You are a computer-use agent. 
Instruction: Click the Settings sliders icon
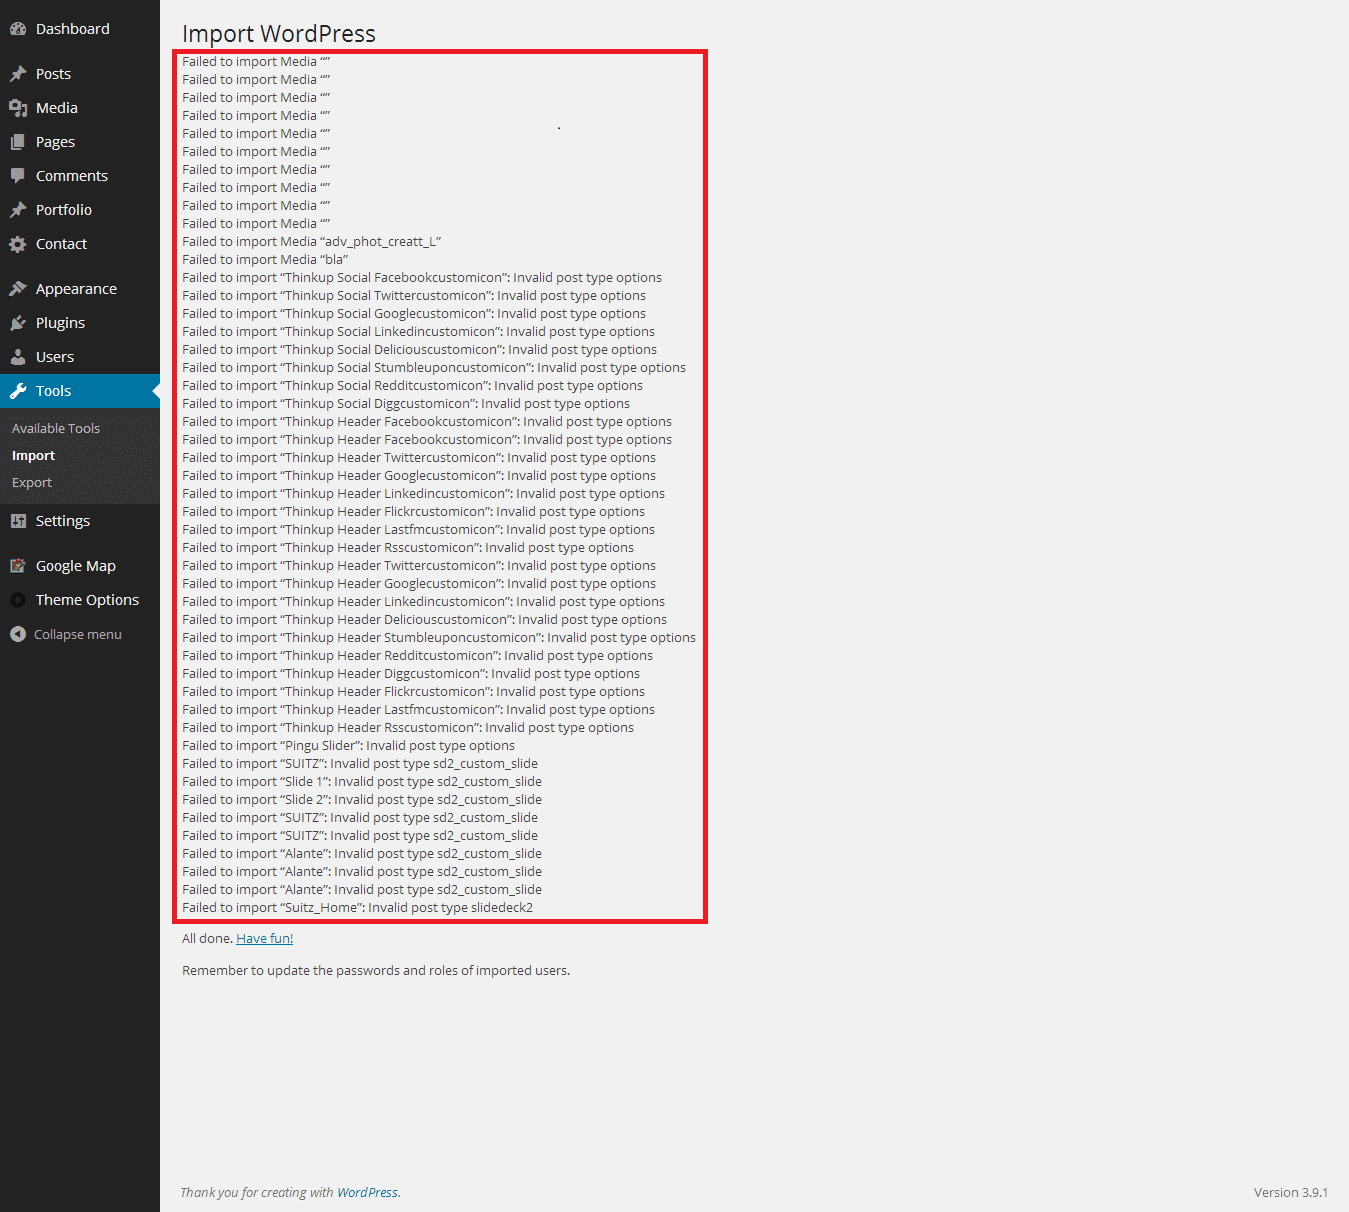point(18,521)
